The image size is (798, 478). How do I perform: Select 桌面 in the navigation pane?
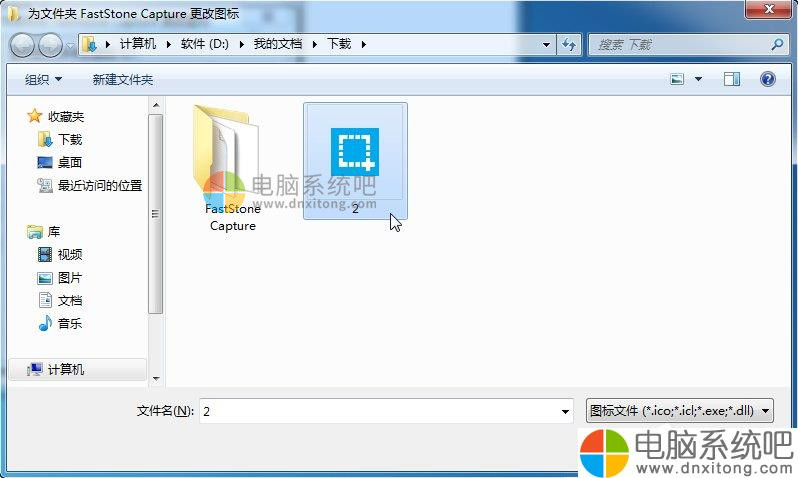point(70,162)
